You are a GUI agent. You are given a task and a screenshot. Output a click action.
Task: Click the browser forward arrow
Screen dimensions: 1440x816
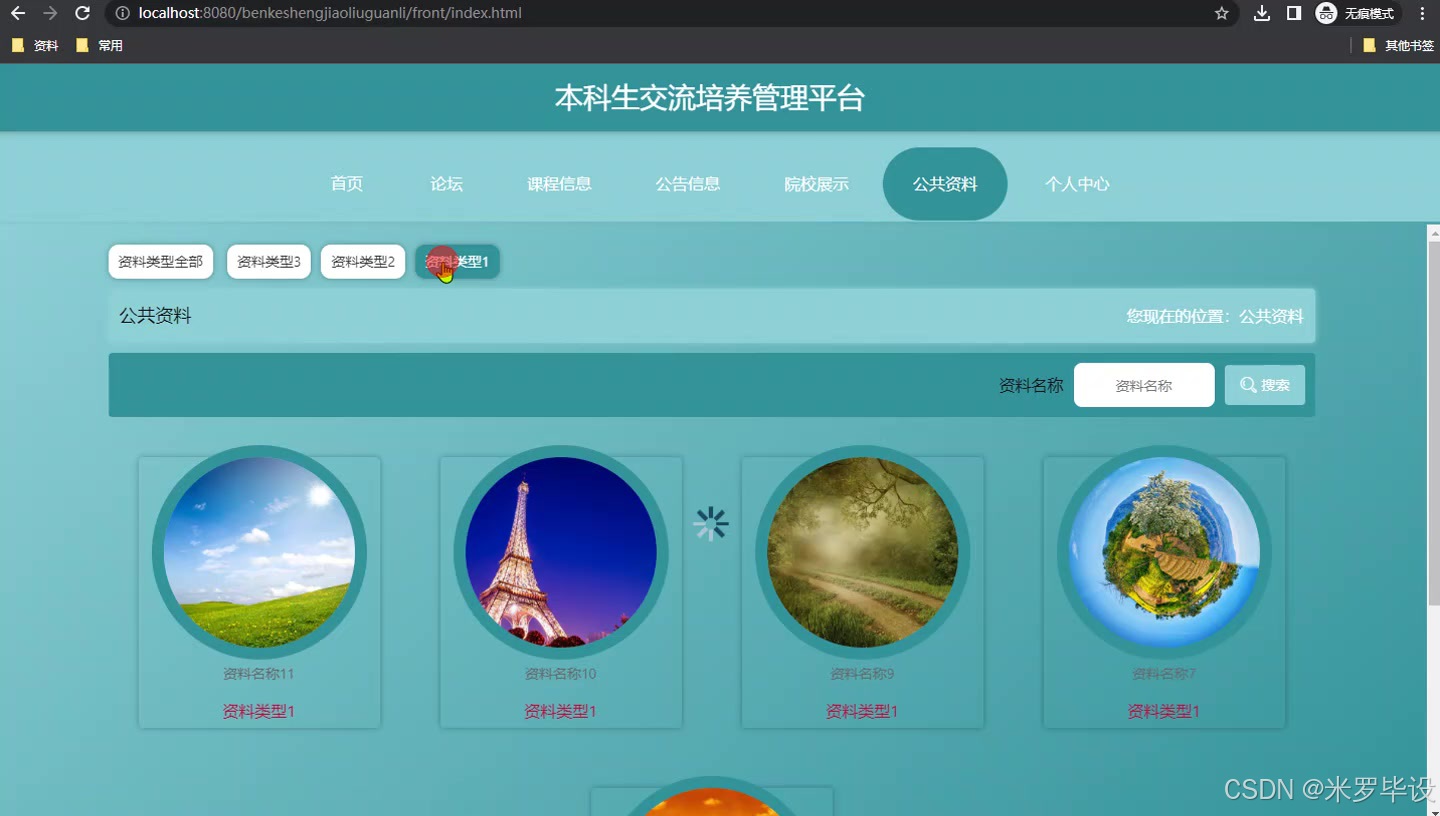coord(50,13)
